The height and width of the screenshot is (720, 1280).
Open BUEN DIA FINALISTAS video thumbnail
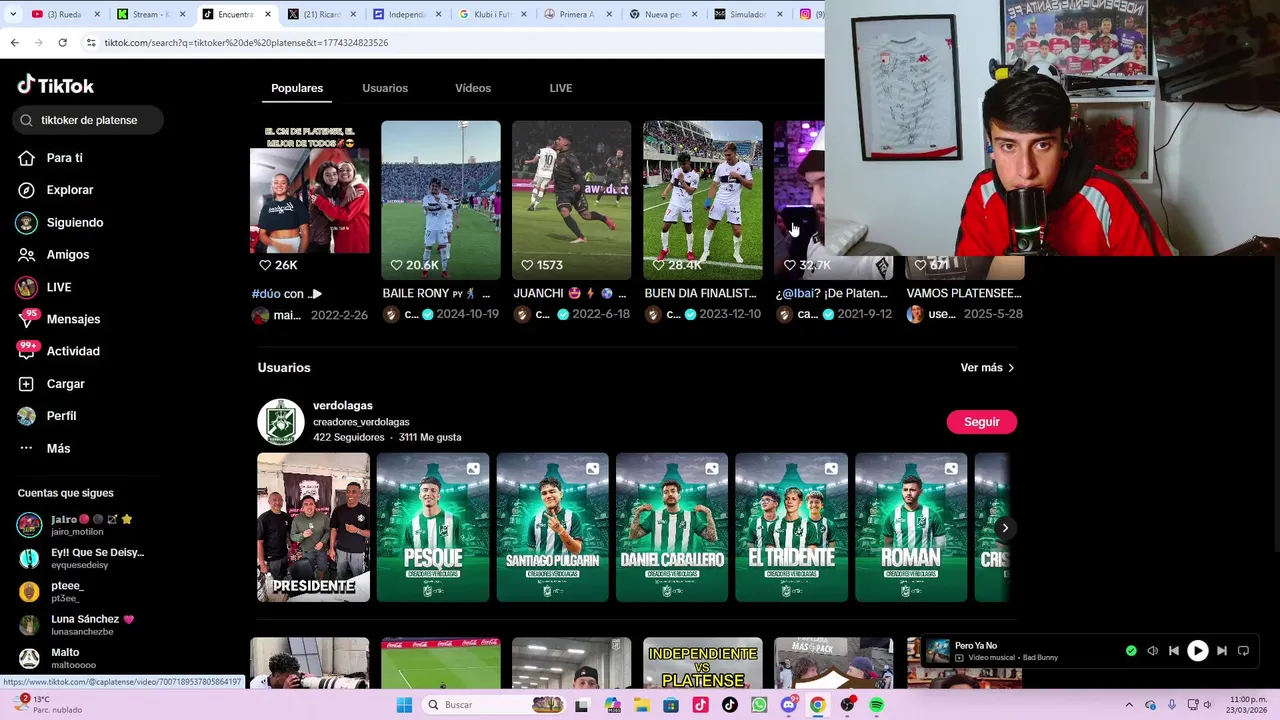703,200
